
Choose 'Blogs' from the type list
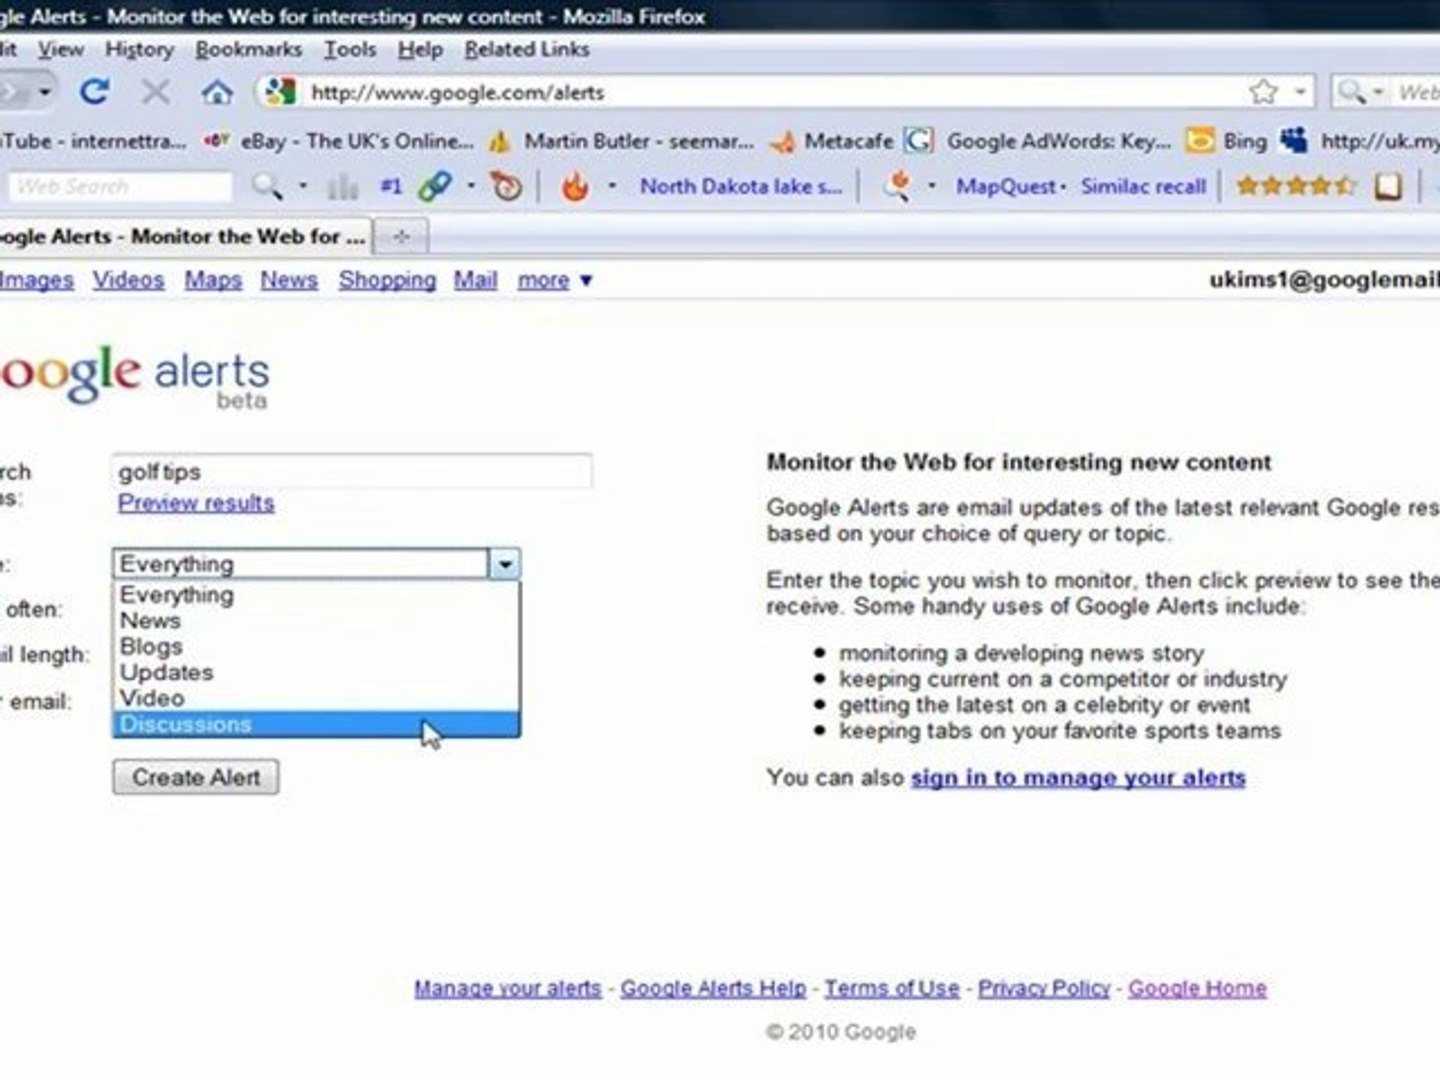316,647
